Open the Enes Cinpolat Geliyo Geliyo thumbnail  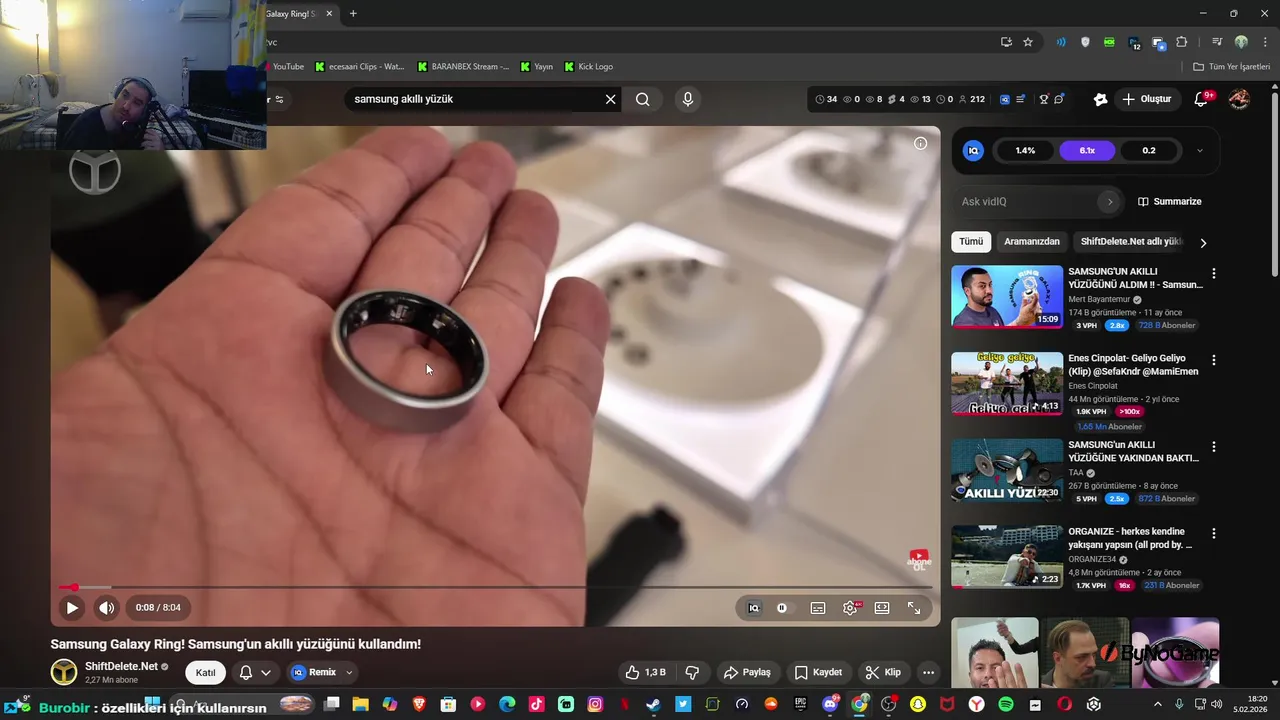tap(1007, 383)
